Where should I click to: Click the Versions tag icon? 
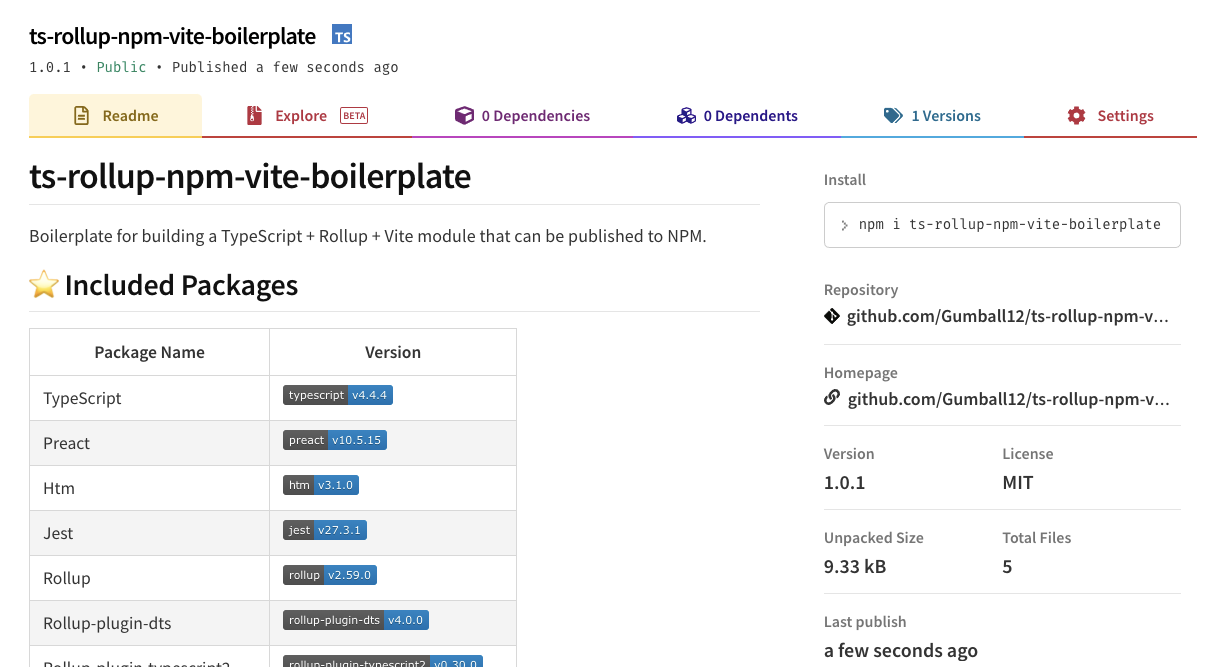tap(891, 115)
